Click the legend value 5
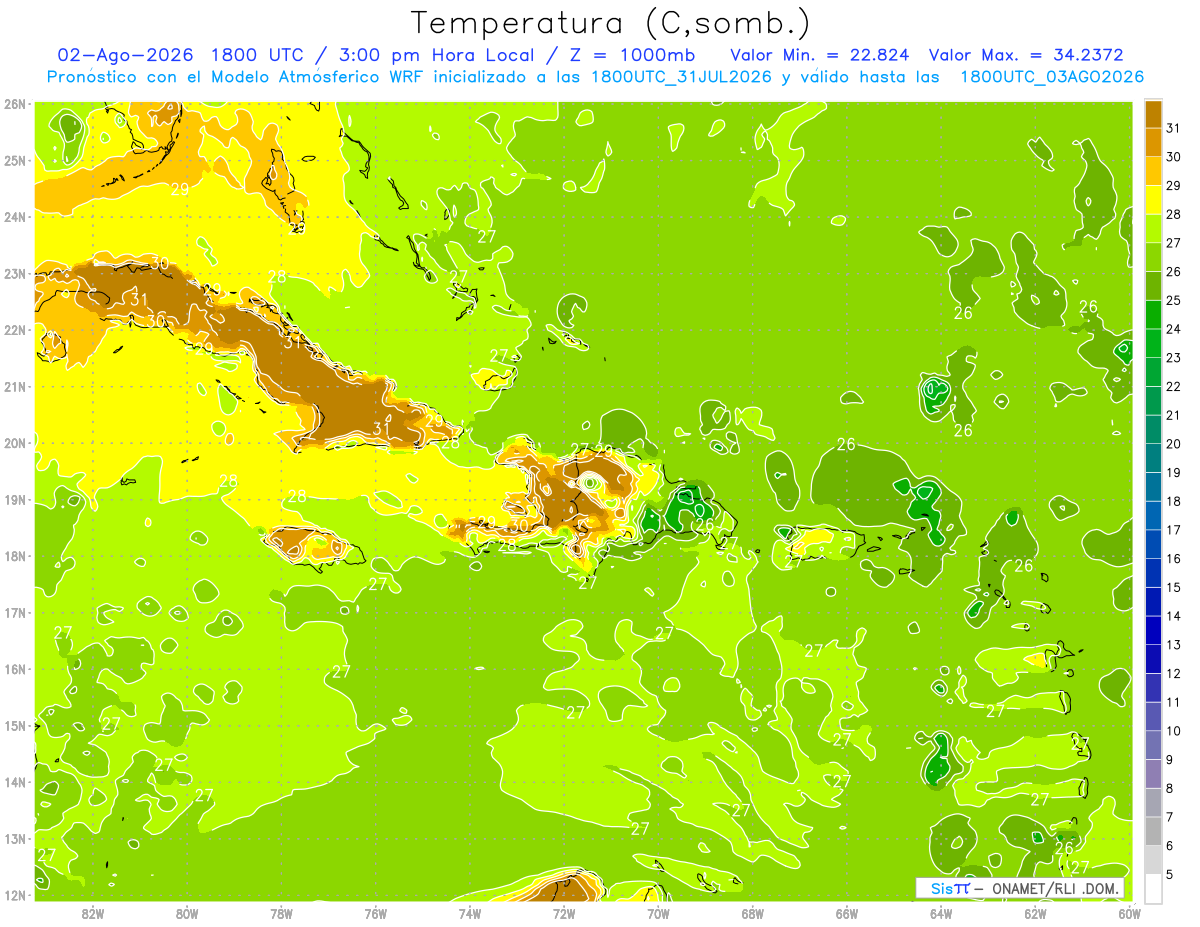 [1170, 875]
